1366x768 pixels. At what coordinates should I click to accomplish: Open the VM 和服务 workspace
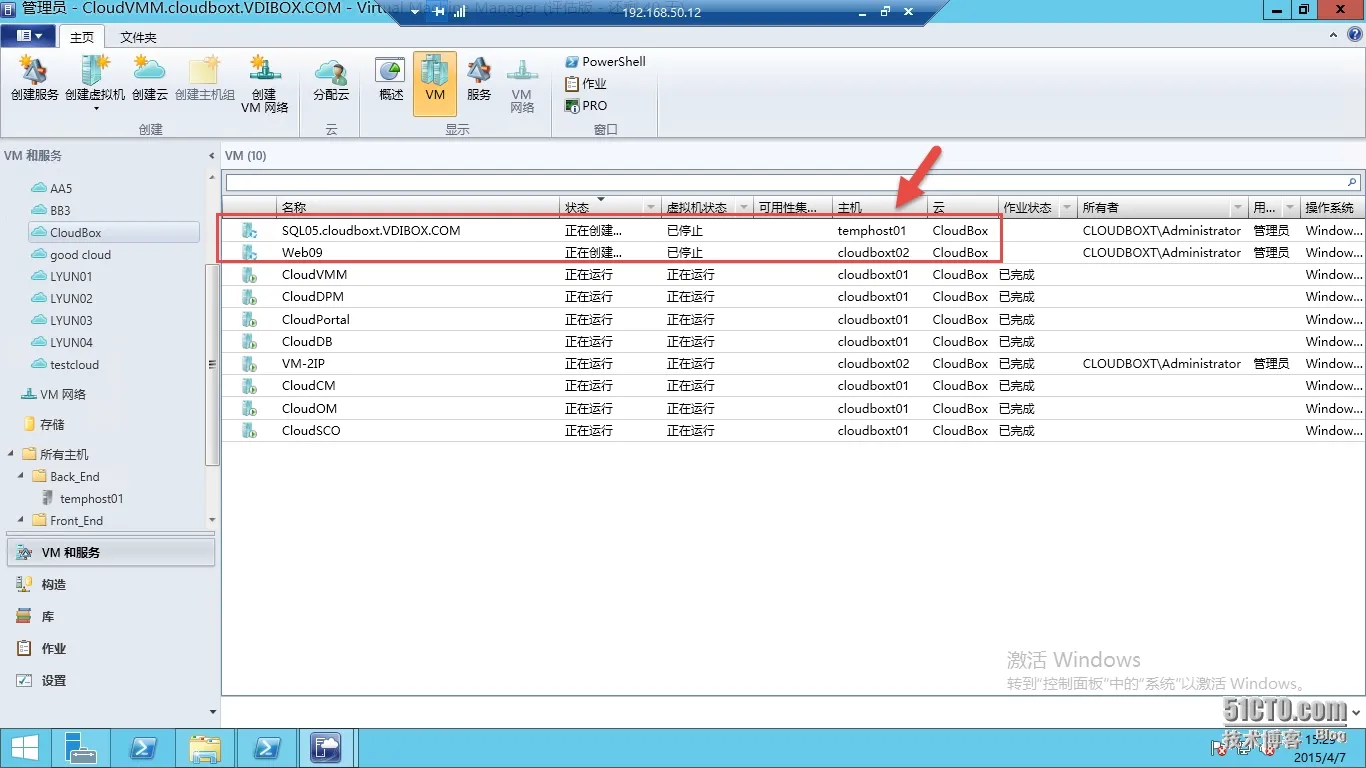coord(111,552)
